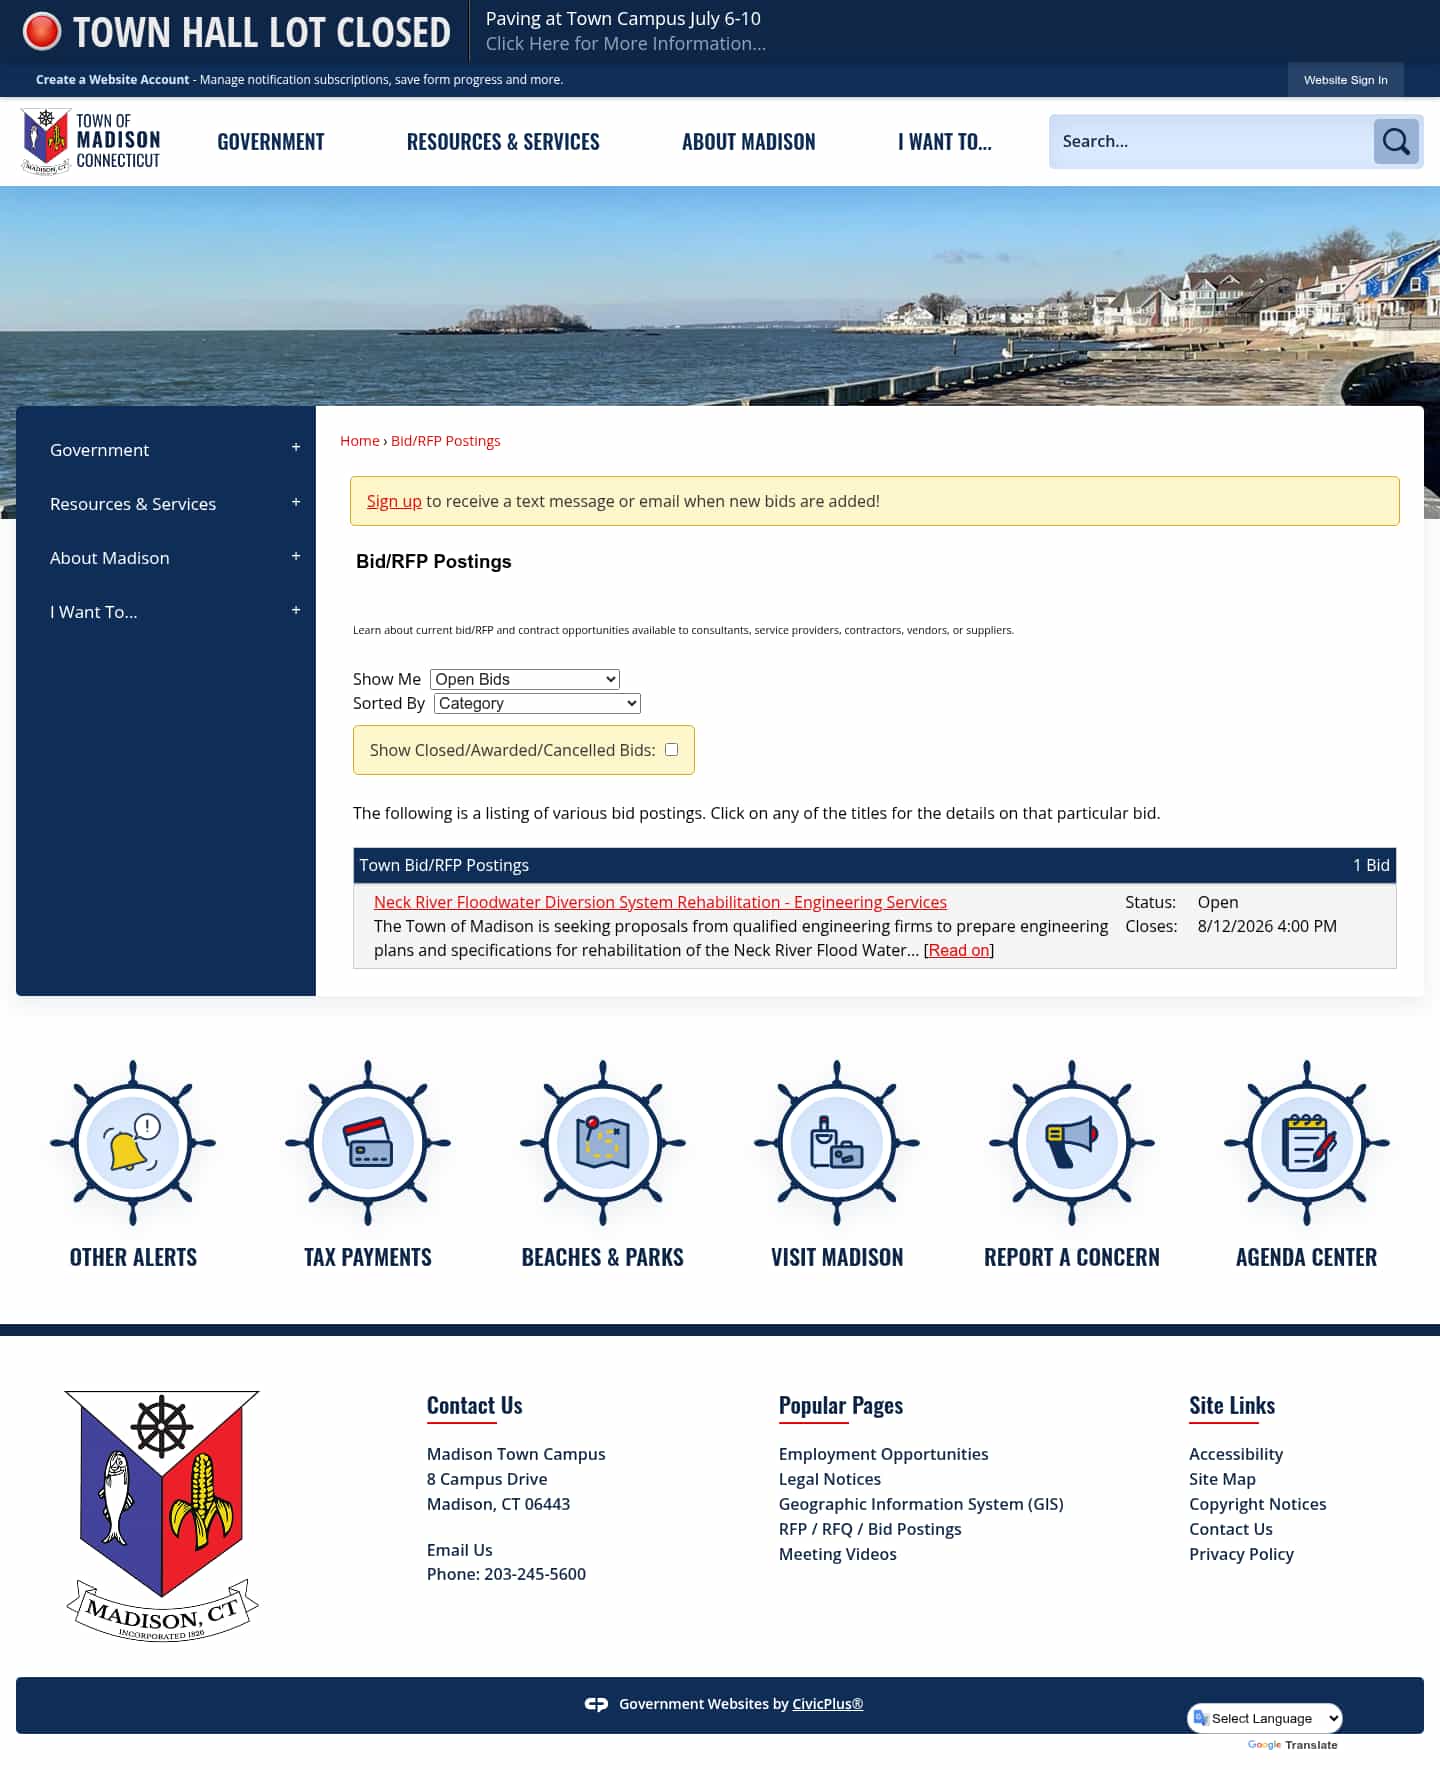This screenshot has width=1440, height=1770.
Task: Click the Sign up link for bid notifications
Action: click(394, 502)
